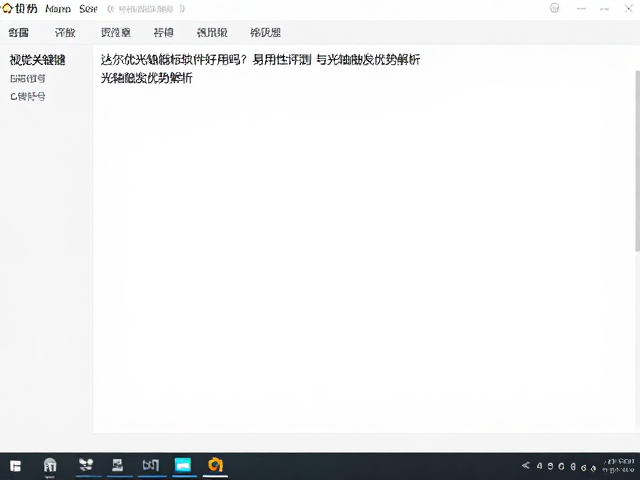Viewport: 640px width, 480px height.
Task: Minimize the application window
Action: click(581, 9)
